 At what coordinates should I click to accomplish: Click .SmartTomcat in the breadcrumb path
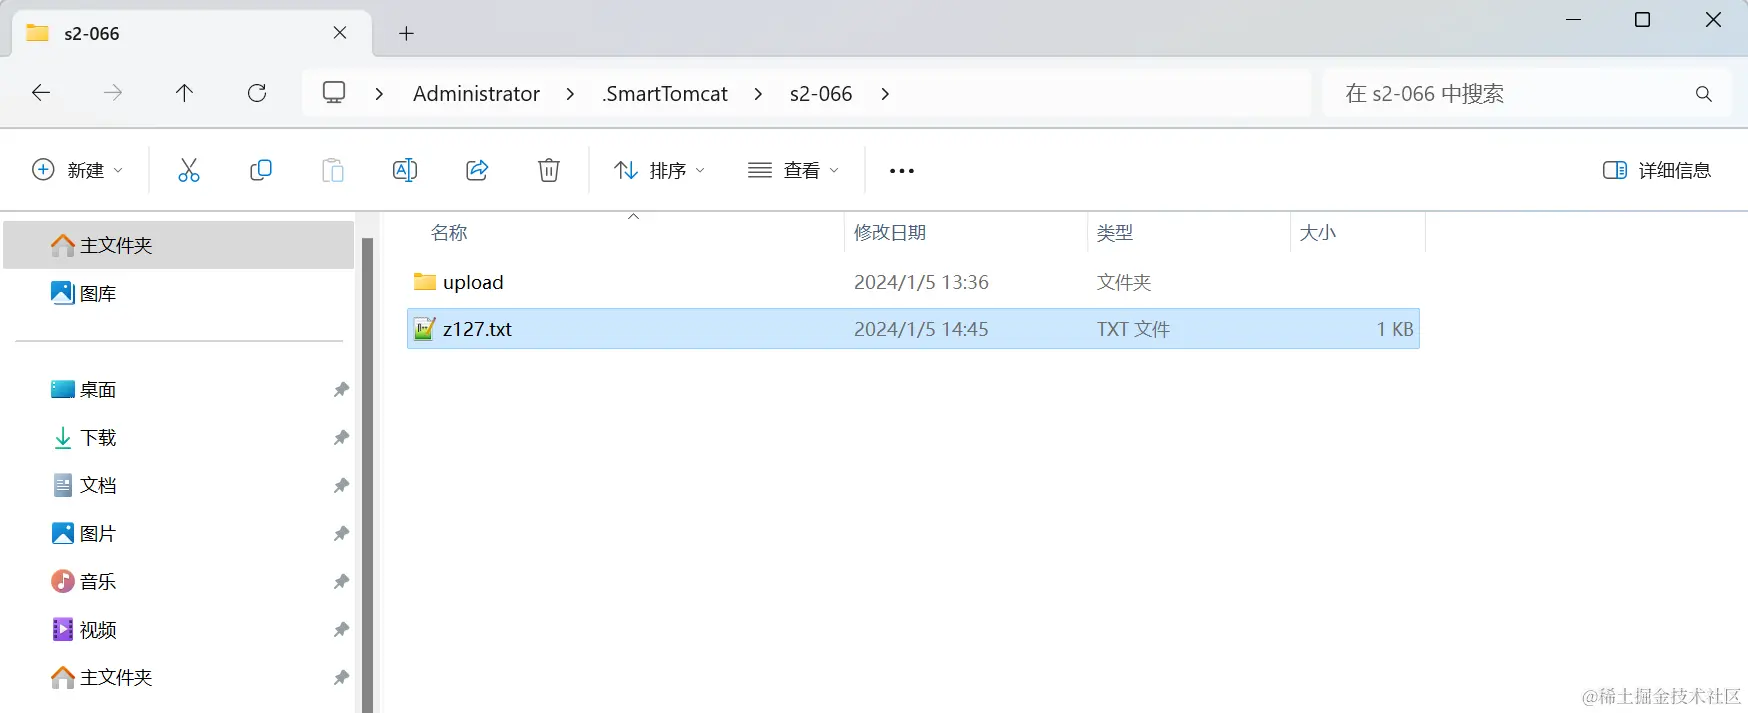coord(665,94)
